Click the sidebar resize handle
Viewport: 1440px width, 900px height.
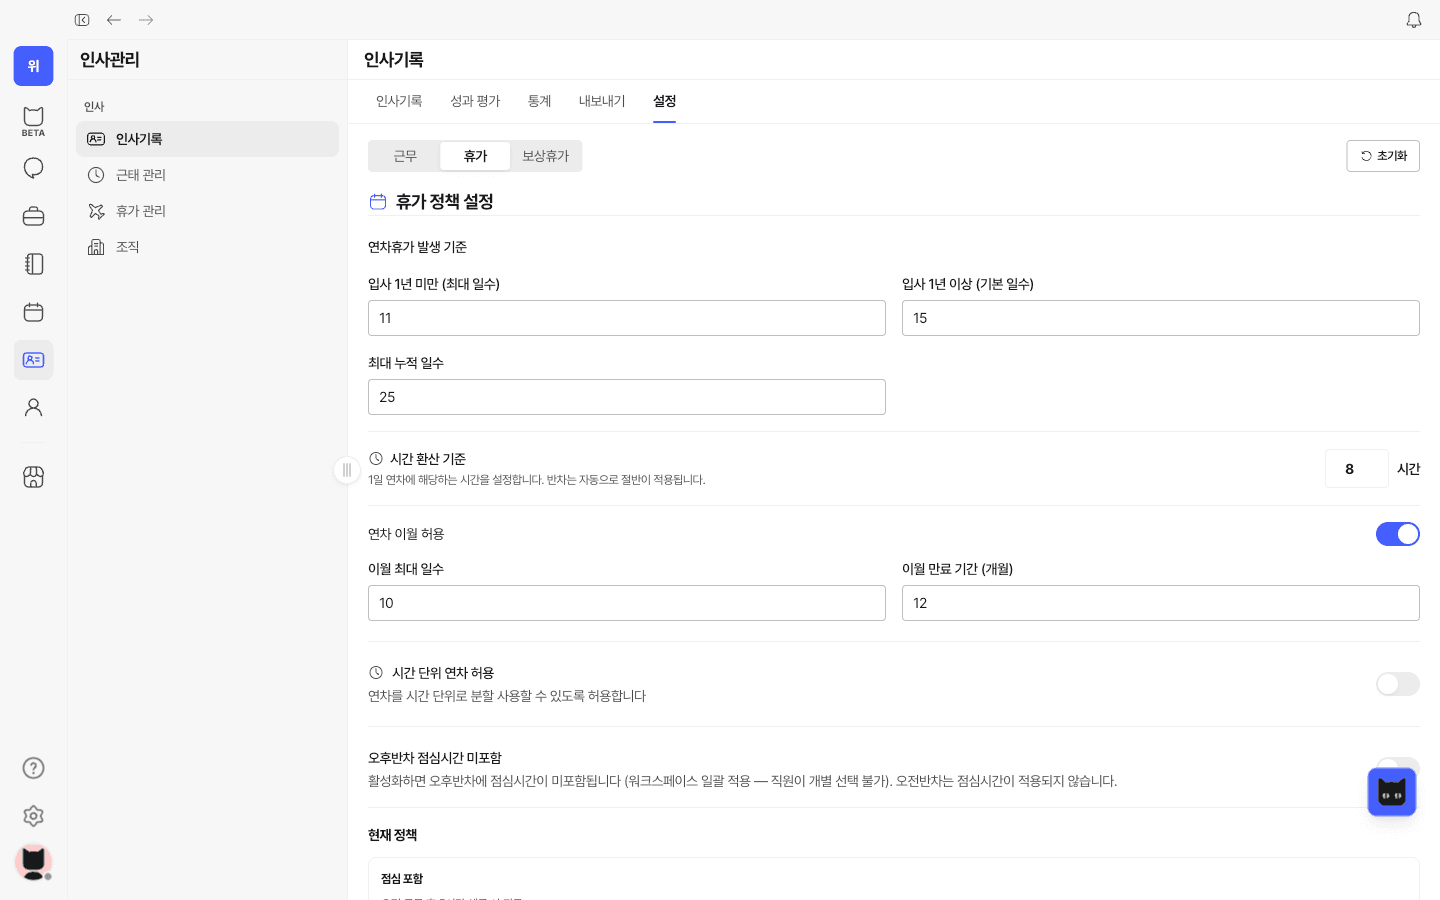(x=347, y=470)
